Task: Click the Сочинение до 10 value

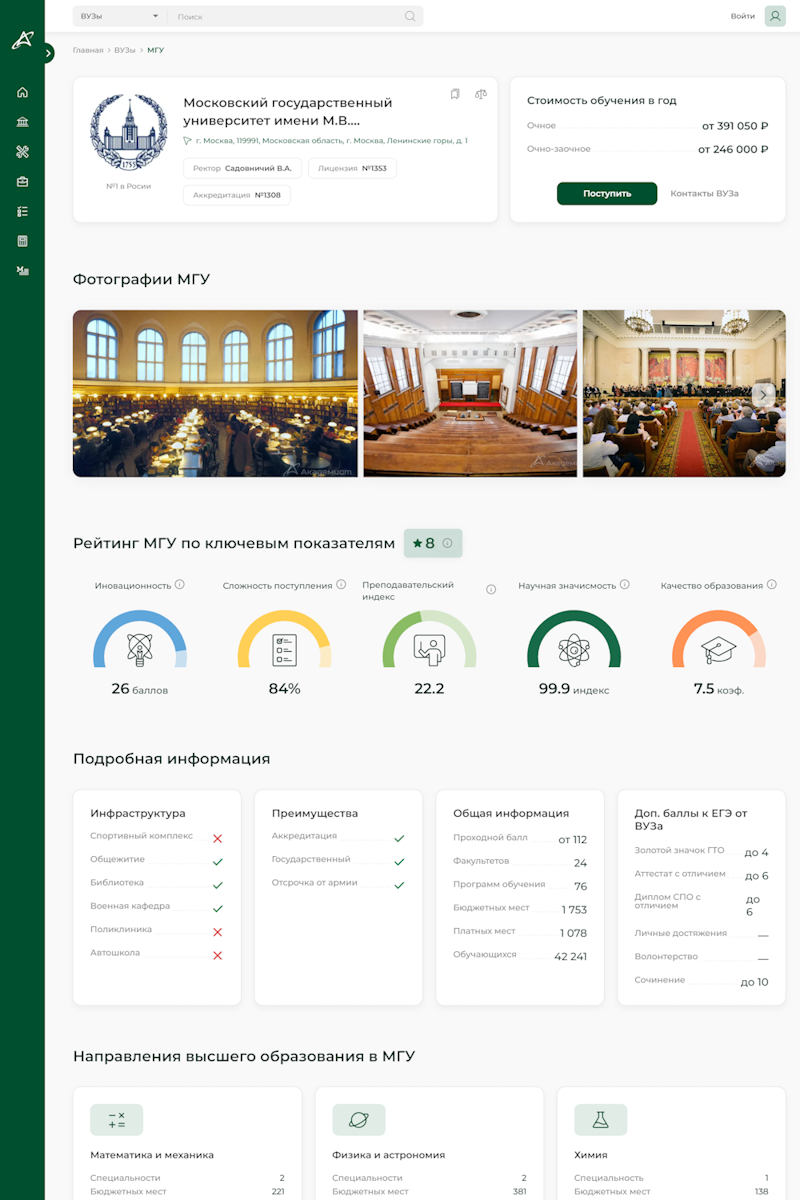Action: click(755, 982)
